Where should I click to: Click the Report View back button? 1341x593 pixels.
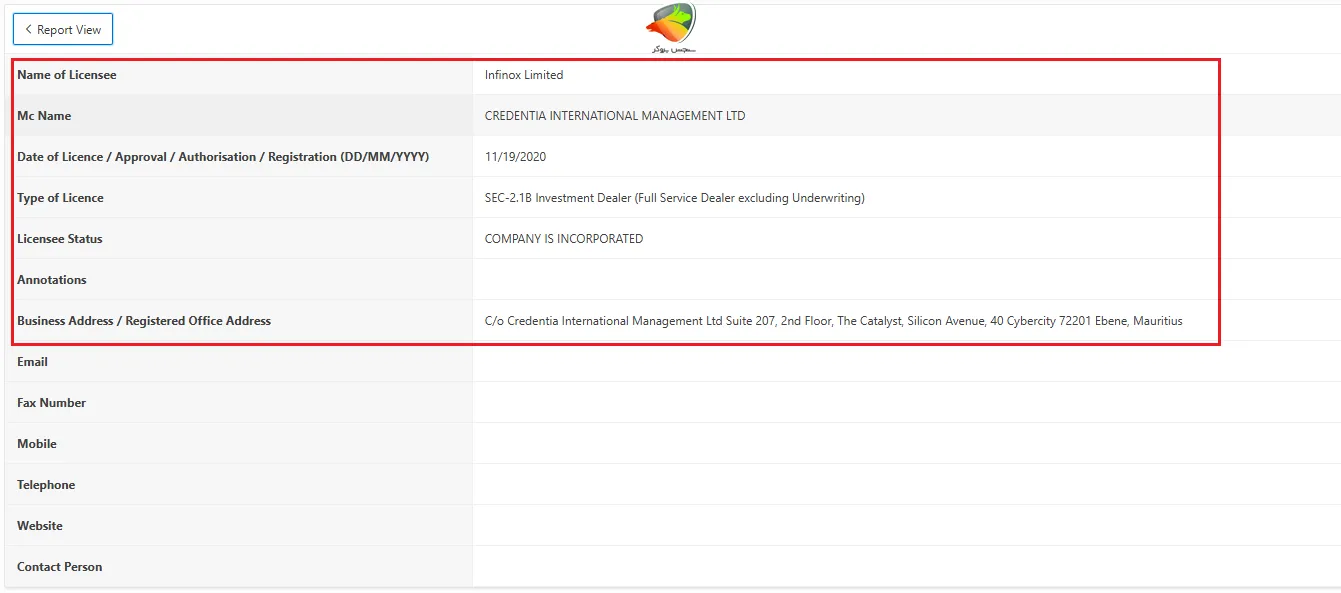click(x=63, y=30)
